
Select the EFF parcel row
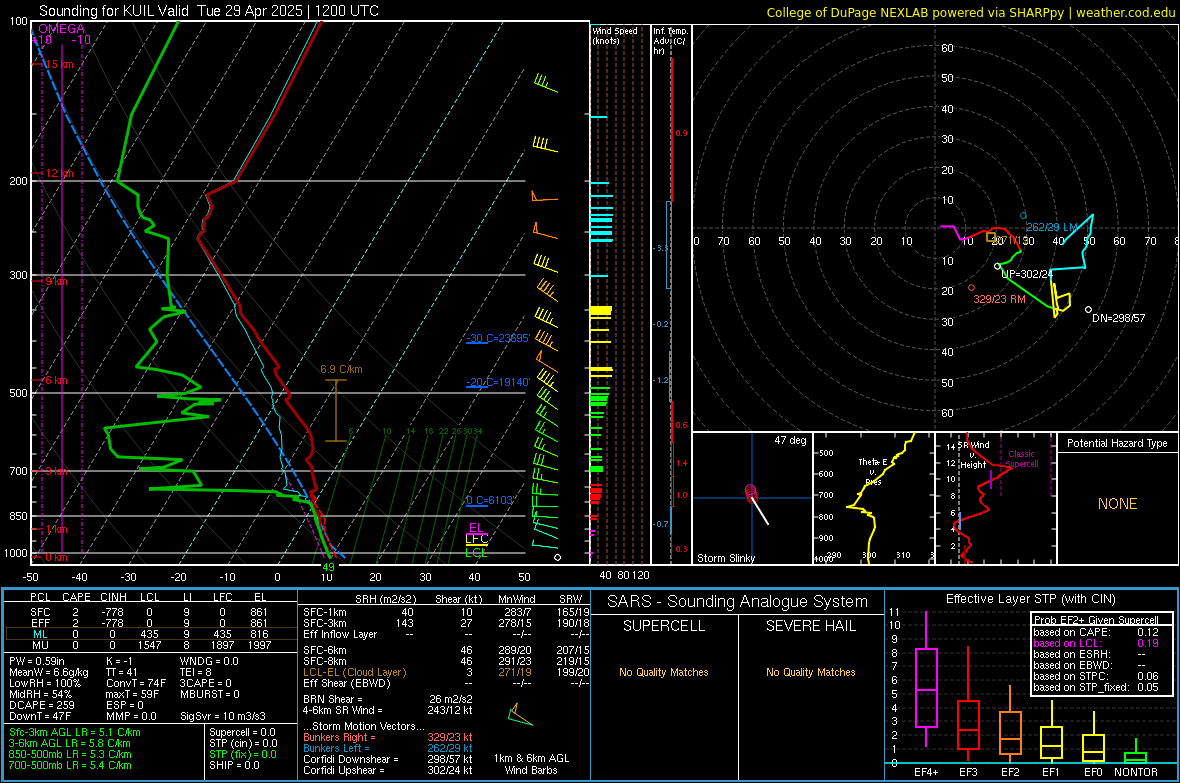coord(150,623)
